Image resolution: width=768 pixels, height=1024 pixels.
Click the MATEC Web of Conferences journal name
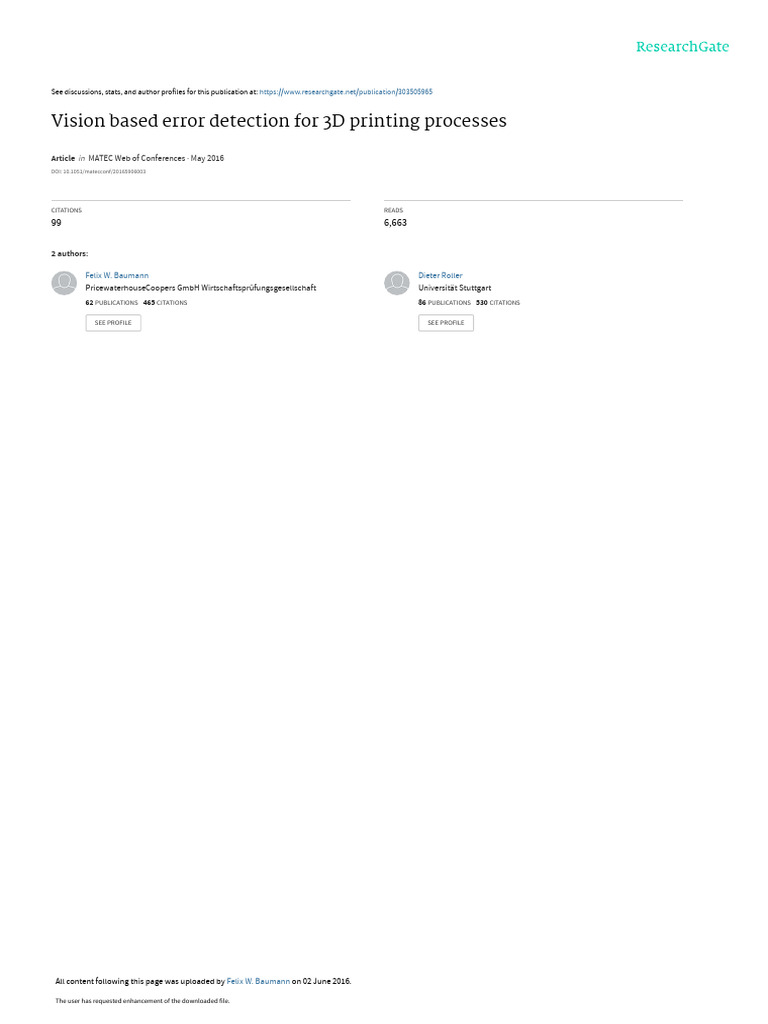[x=136, y=158]
